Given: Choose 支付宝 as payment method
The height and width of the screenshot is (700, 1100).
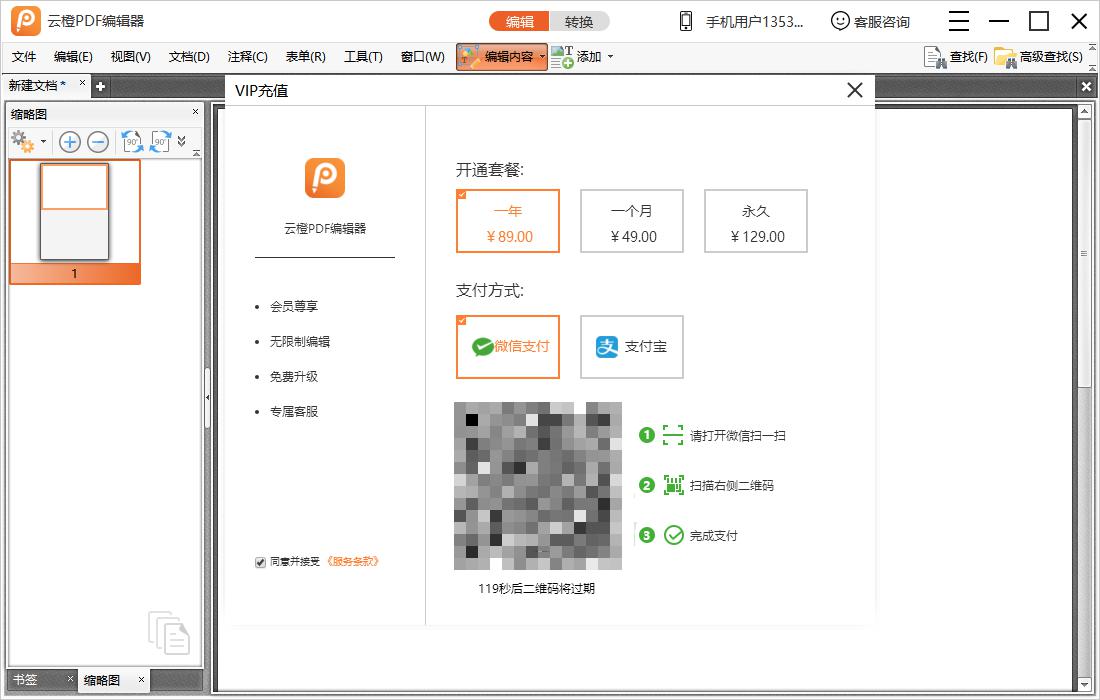Looking at the screenshot, I should pos(632,347).
